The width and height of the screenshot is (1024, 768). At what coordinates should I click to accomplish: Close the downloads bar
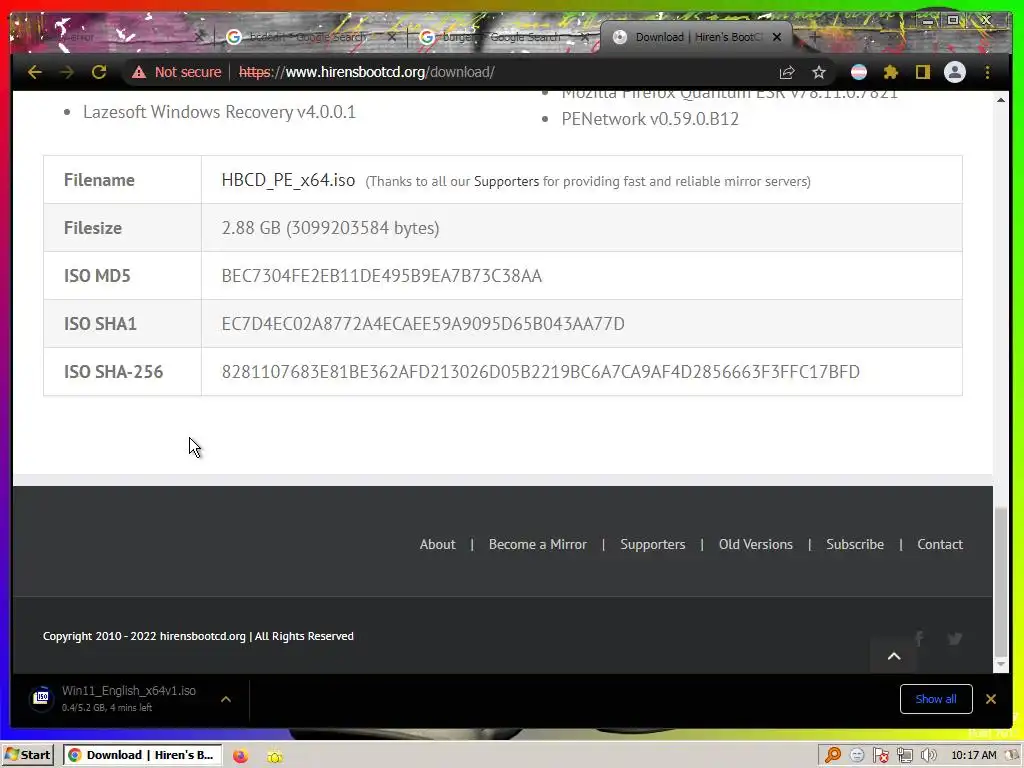(x=991, y=699)
